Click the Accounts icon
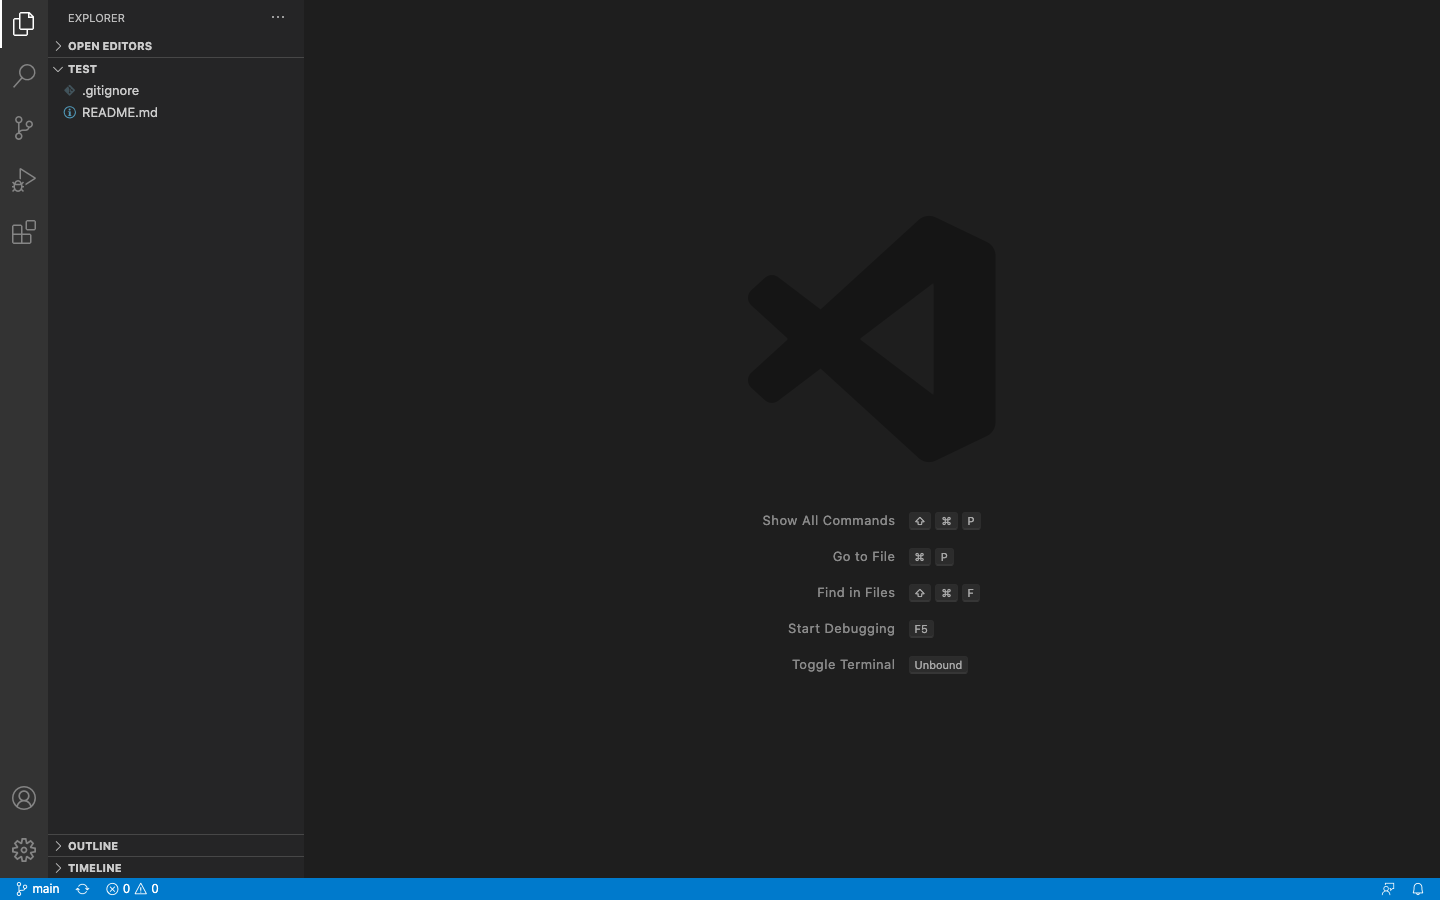This screenshot has width=1440, height=900. tap(24, 798)
